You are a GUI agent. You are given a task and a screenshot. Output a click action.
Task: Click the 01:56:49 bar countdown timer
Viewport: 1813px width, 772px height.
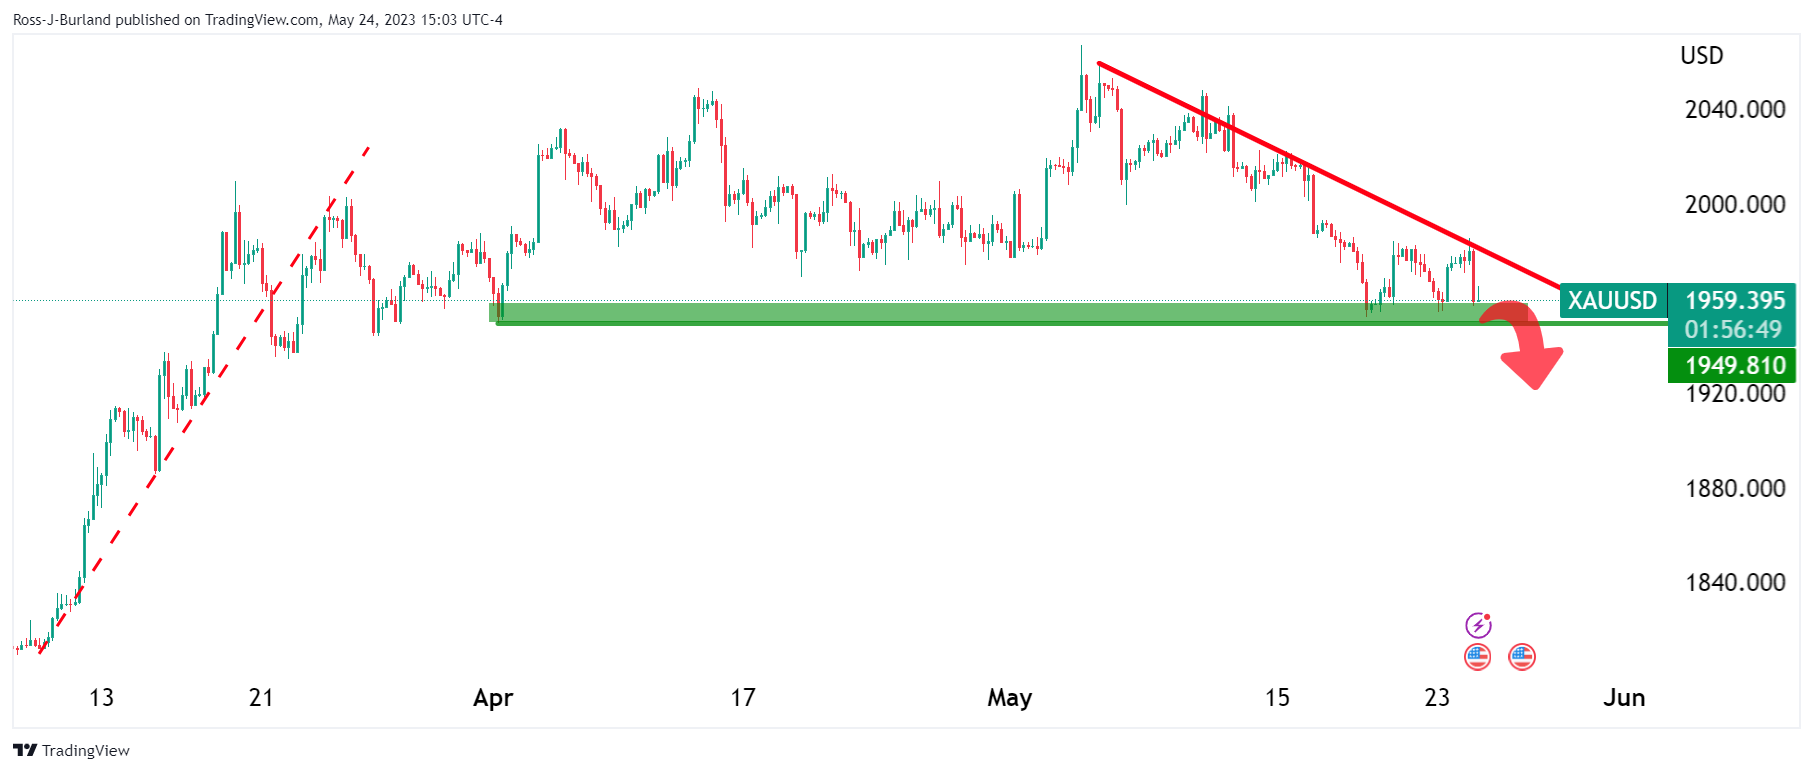coord(1732,330)
